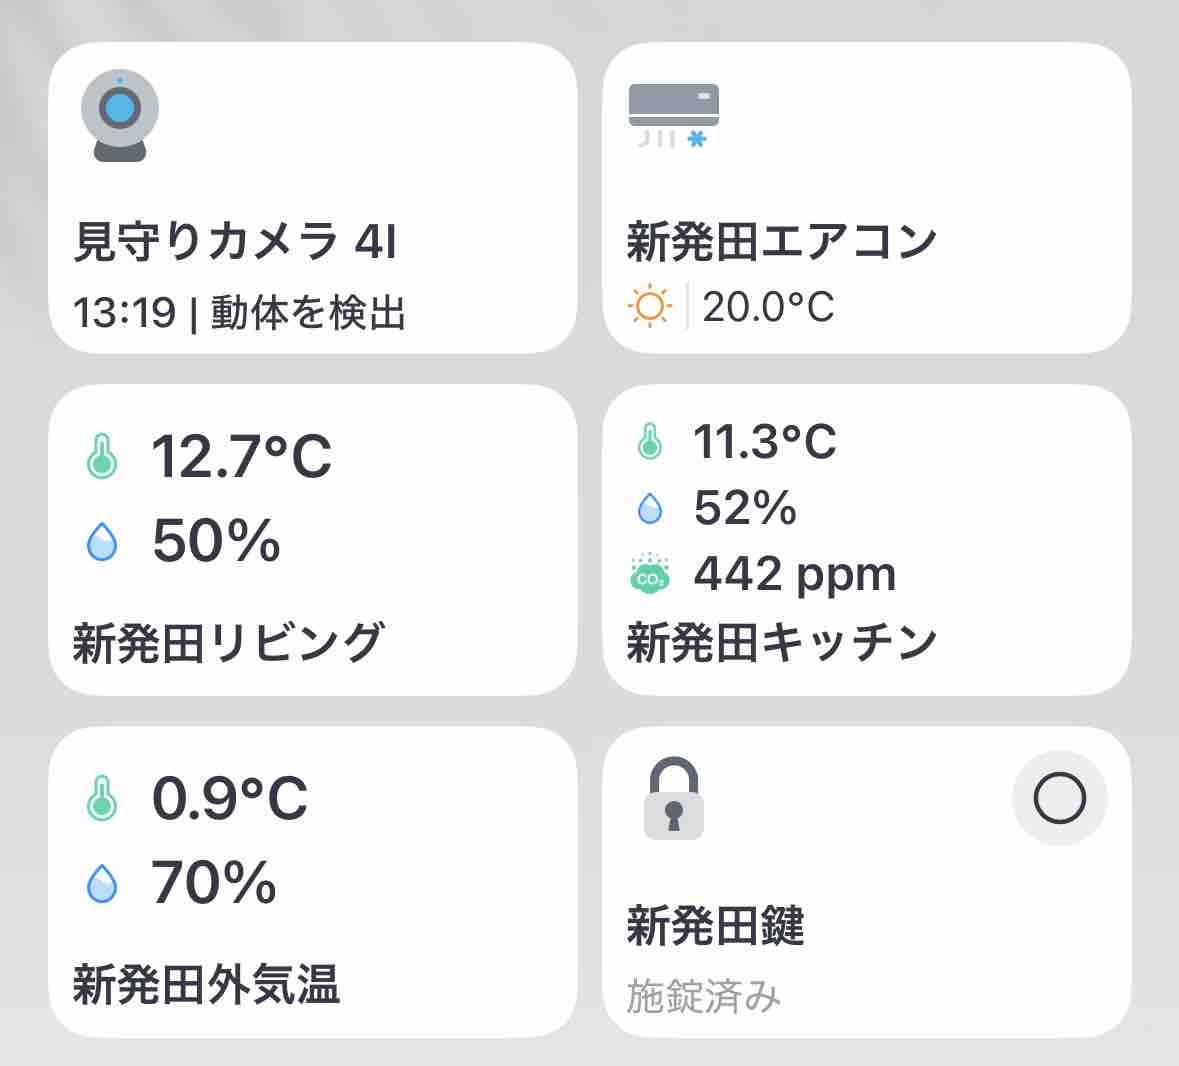Click the 442 ppm CO2 reading
The image size is (1179, 1066).
(795, 575)
